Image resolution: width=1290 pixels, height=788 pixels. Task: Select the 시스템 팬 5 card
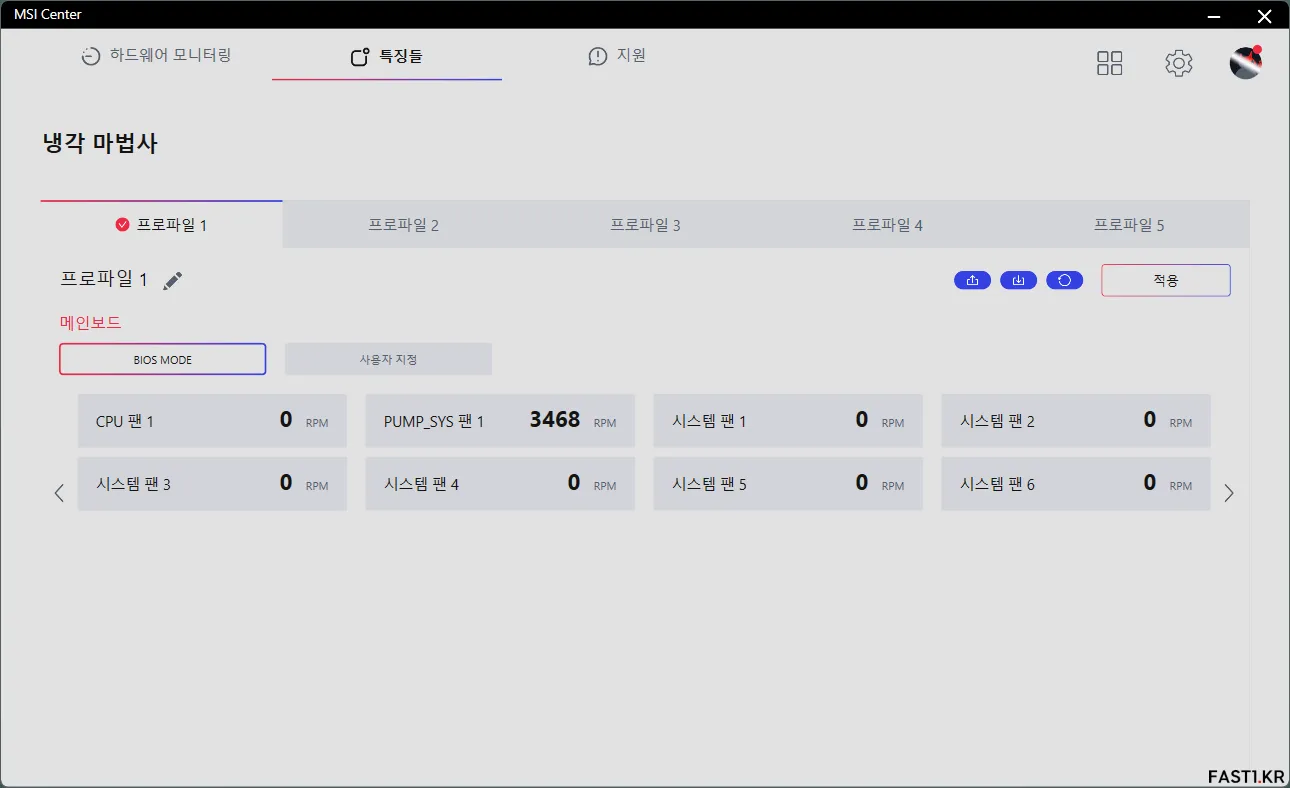click(x=788, y=484)
